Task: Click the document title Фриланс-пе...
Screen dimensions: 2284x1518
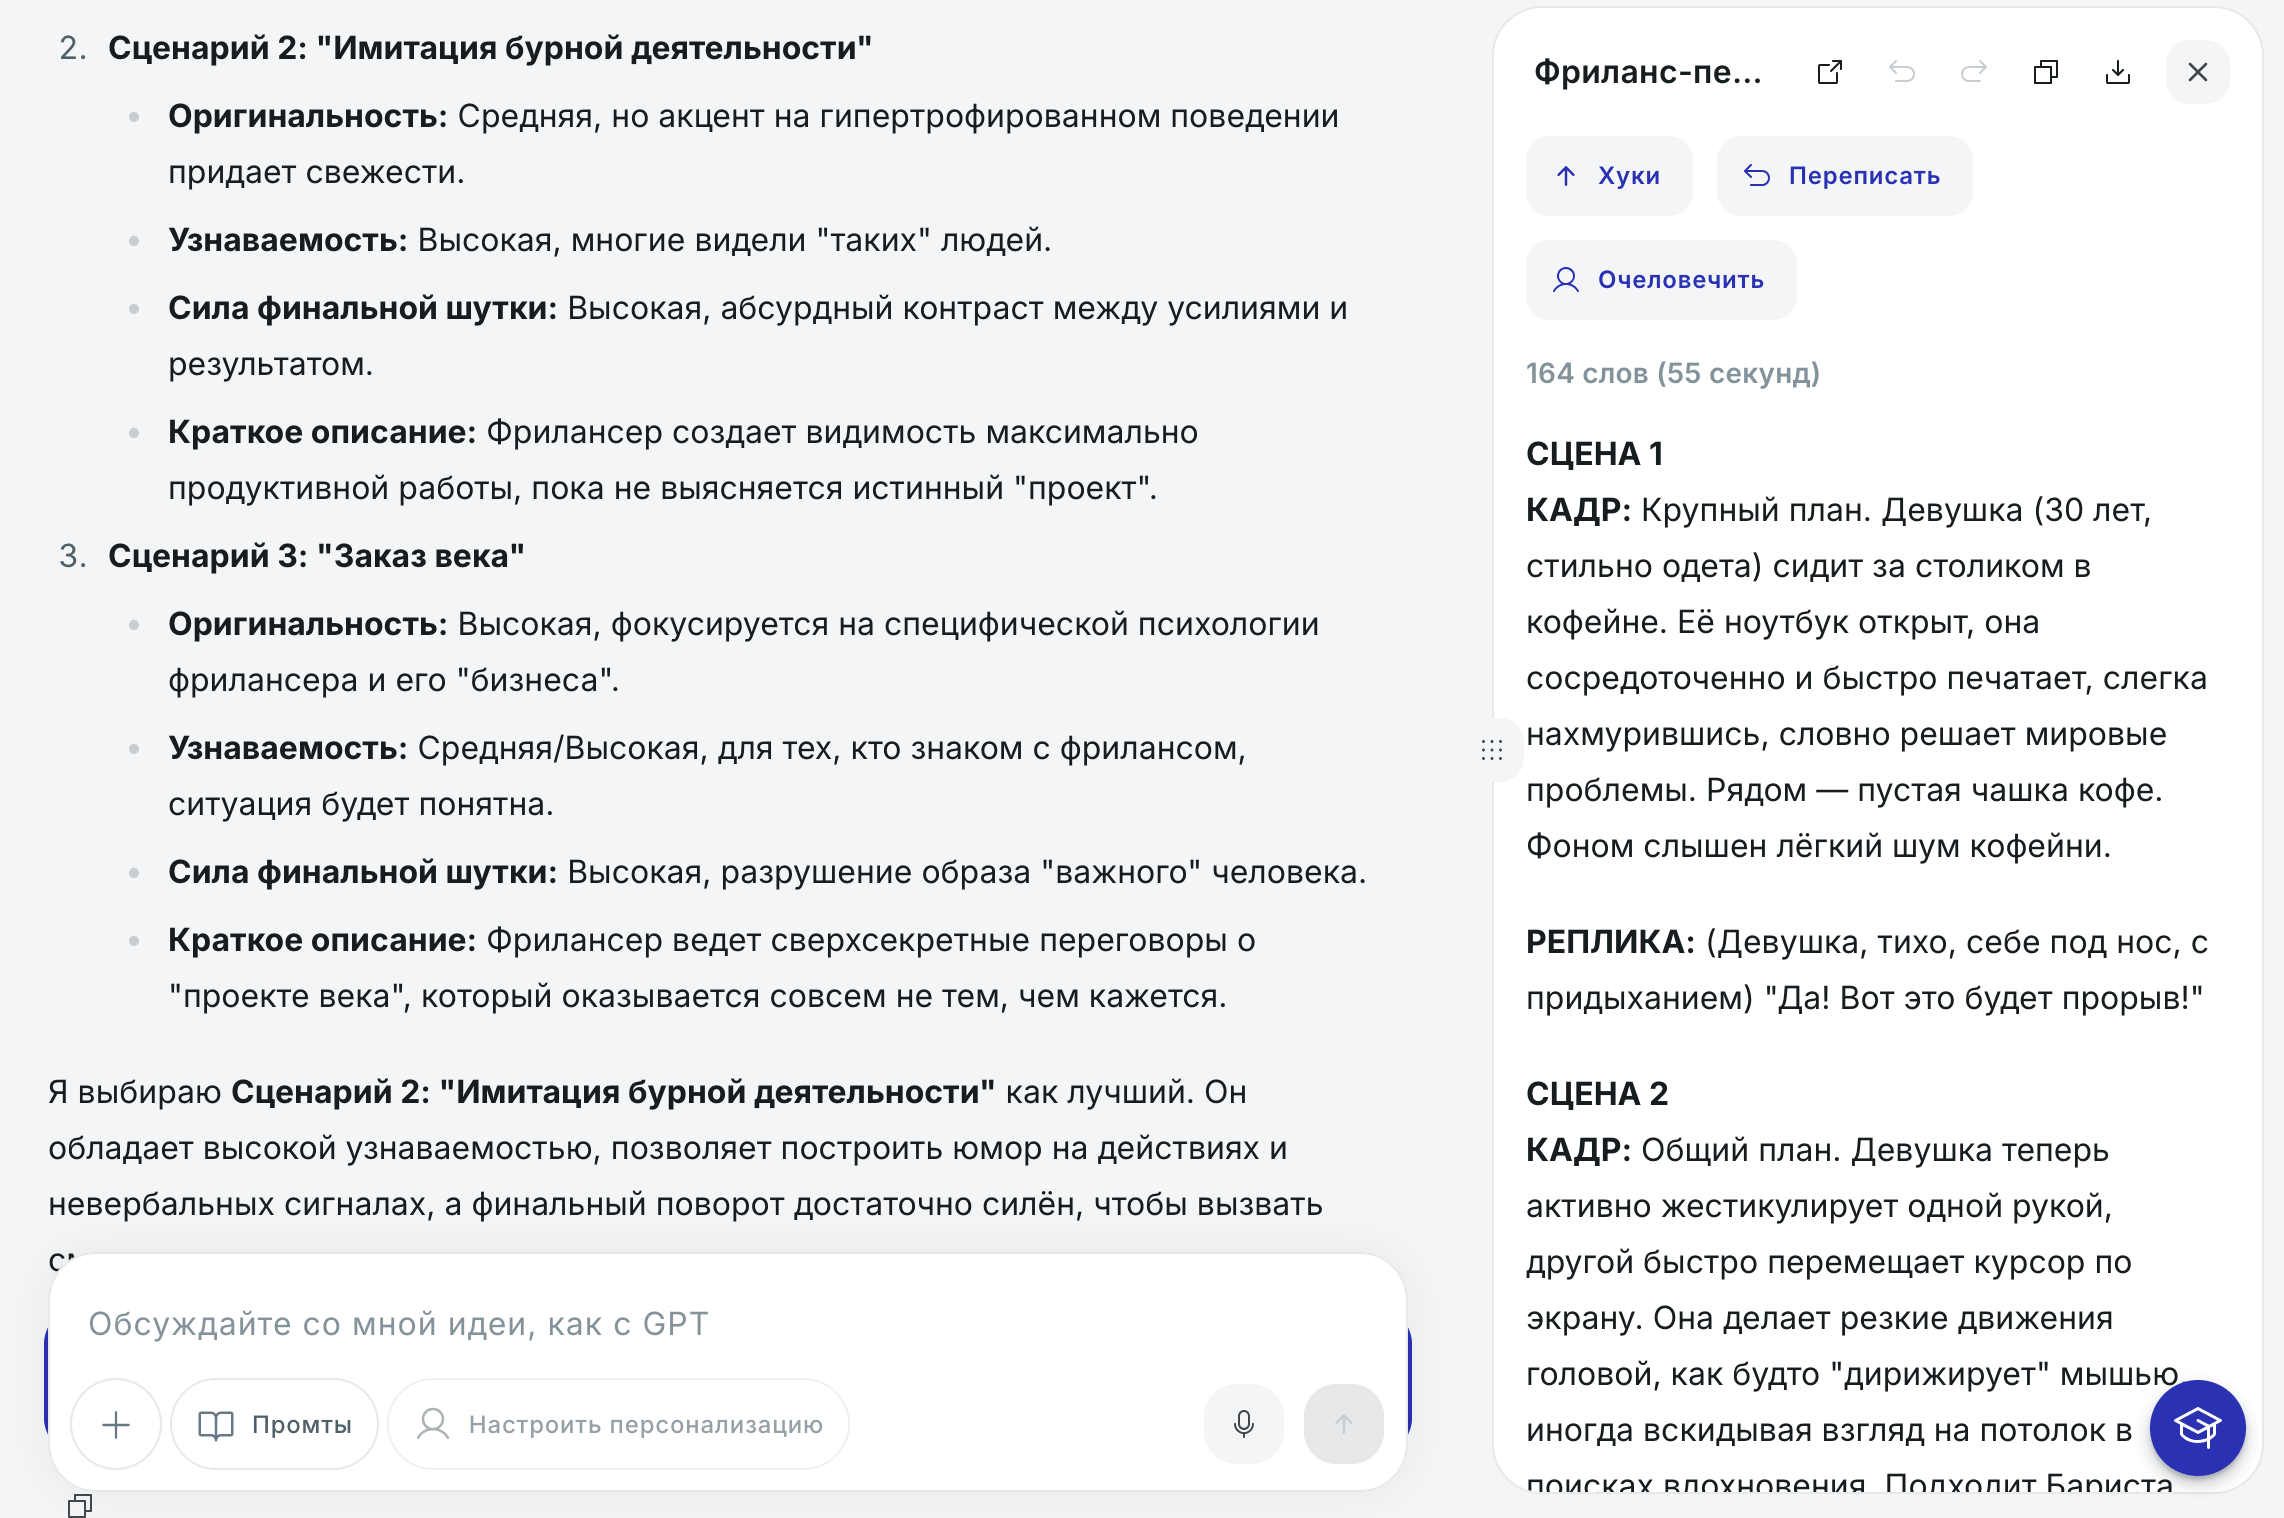Action: (x=1647, y=72)
